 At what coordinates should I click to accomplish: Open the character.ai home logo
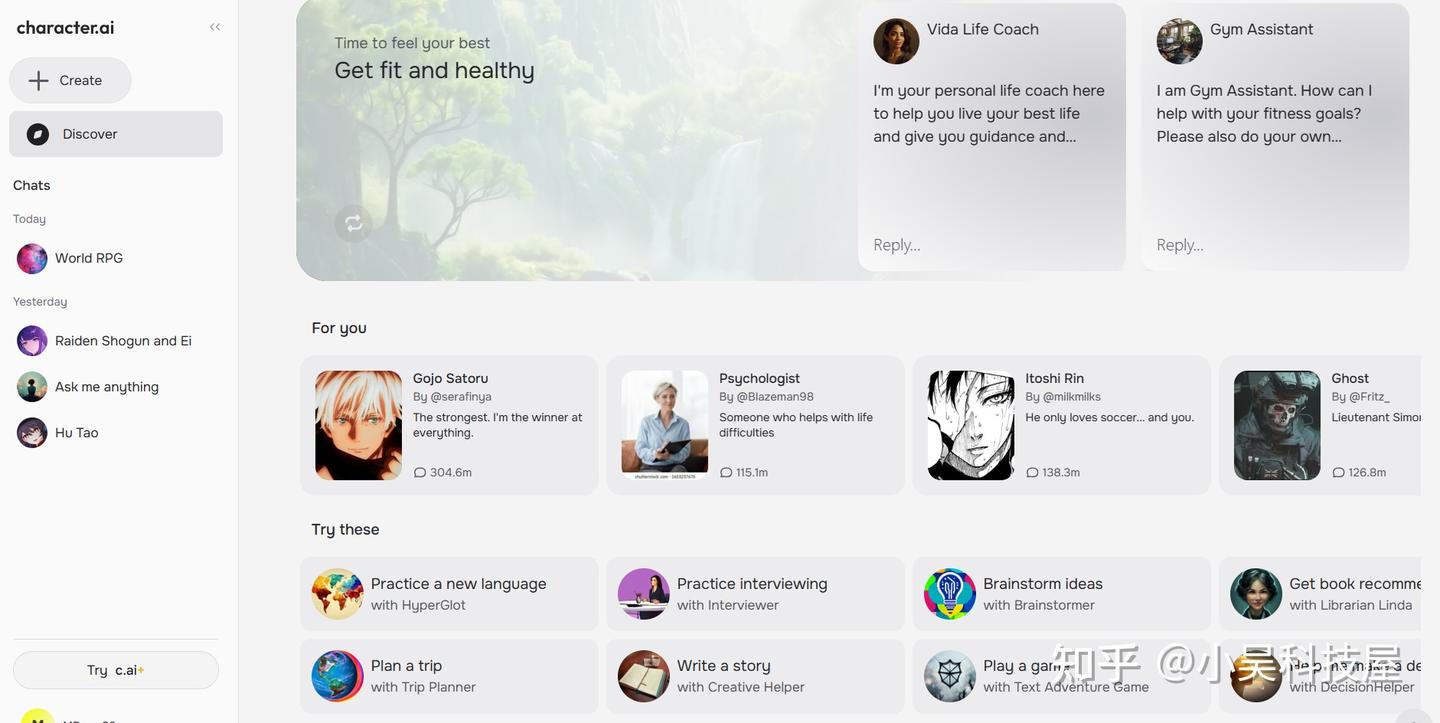[65, 28]
